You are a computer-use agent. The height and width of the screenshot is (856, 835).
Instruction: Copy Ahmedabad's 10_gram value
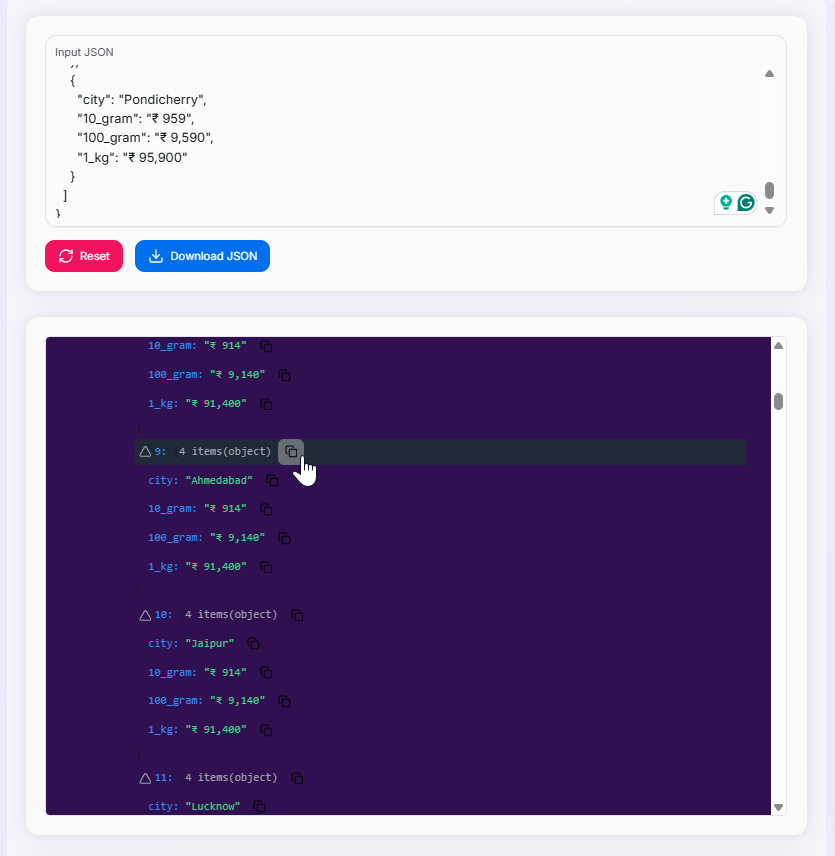point(266,509)
